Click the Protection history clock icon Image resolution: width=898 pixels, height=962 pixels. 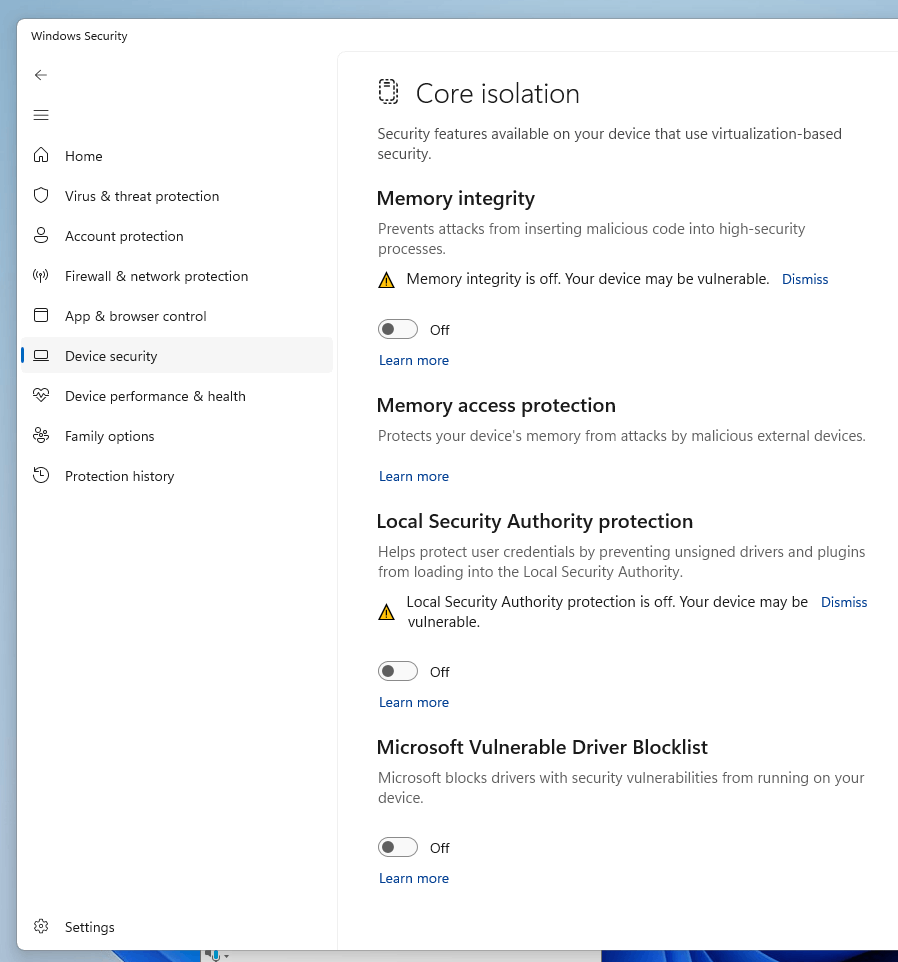tap(41, 475)
